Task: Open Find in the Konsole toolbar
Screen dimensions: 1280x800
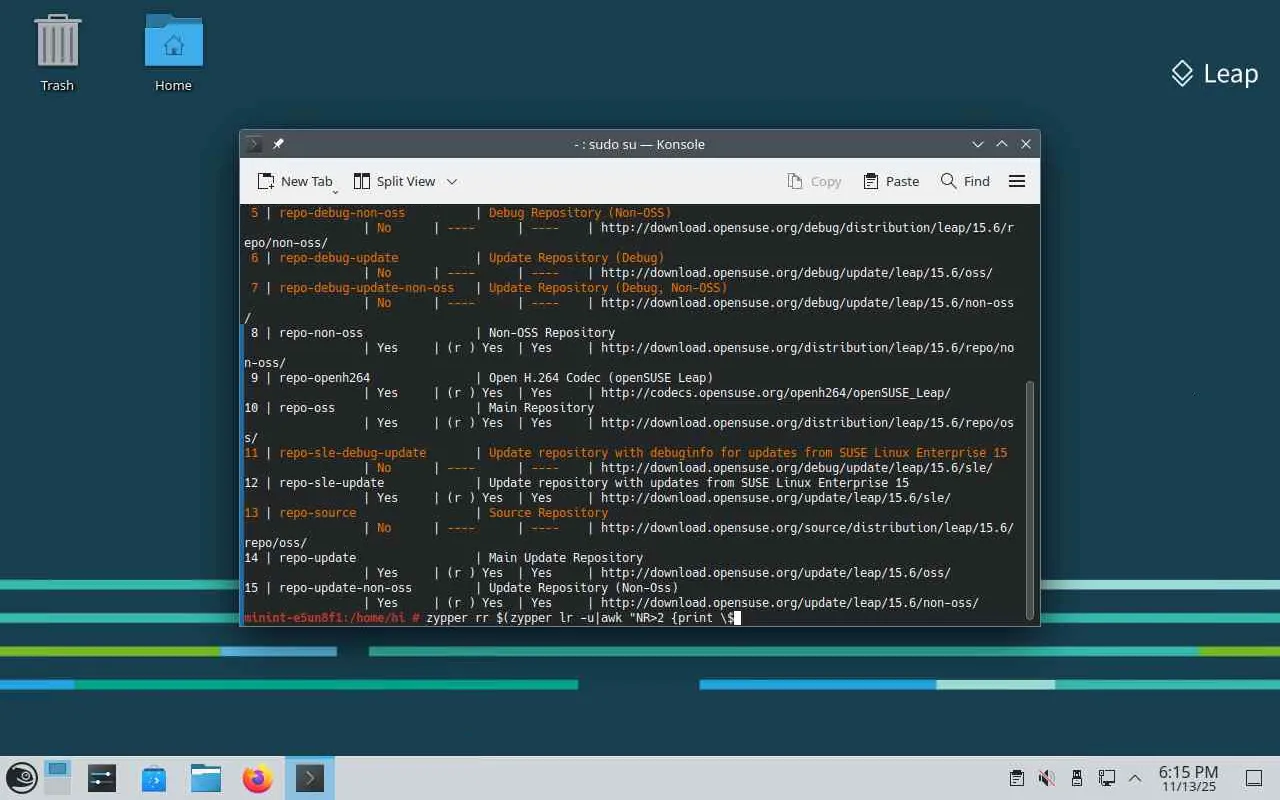Action: coord(965,181)
